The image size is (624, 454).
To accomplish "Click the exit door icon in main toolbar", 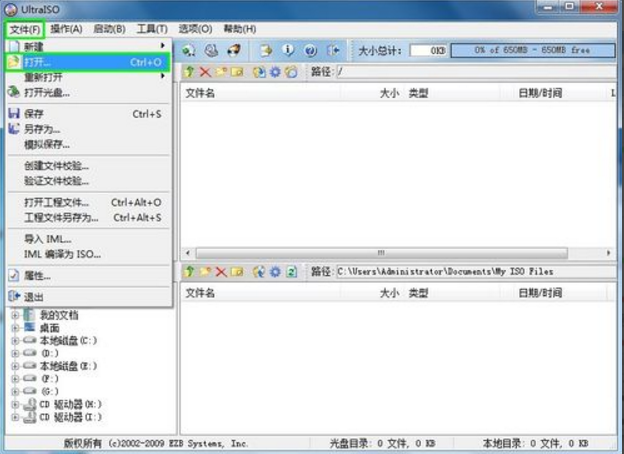I will [333, 51].
